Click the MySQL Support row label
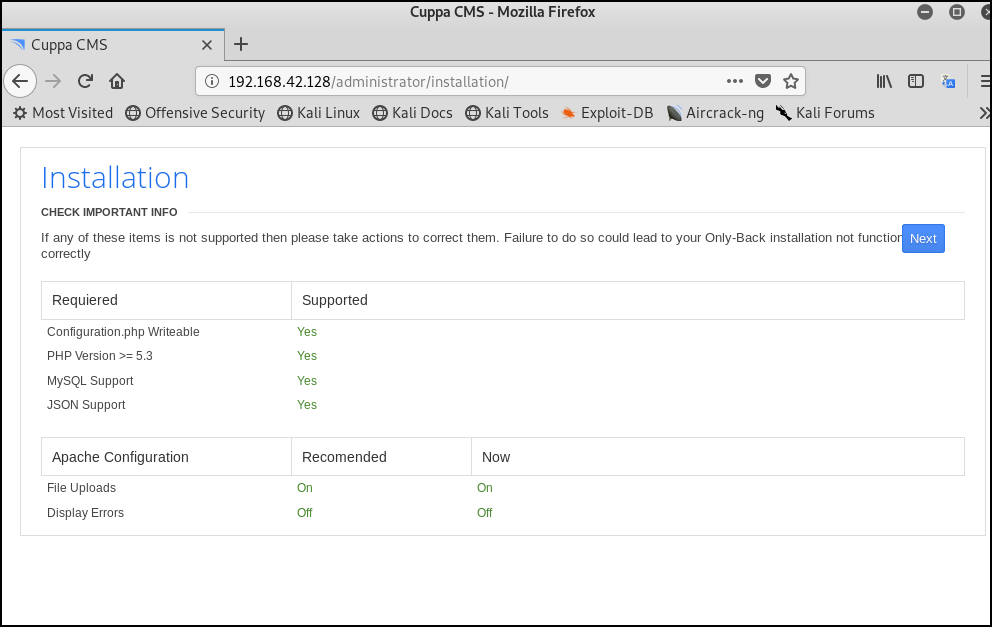This screenshot has height=627, width=992. [90, 381]
